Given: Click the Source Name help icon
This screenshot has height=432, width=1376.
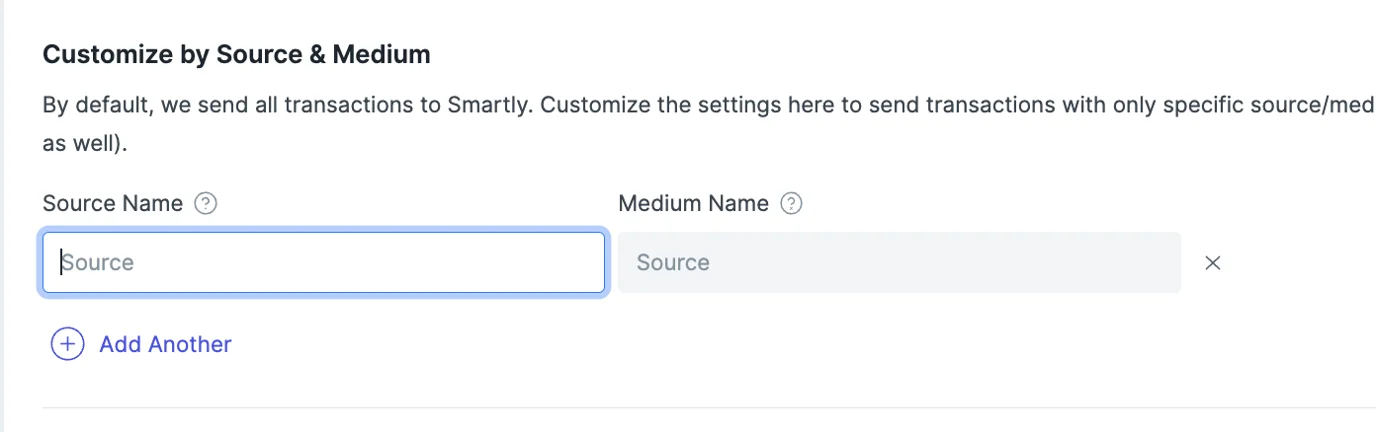Looking at the screenshot, I should (x=205, y=204).
